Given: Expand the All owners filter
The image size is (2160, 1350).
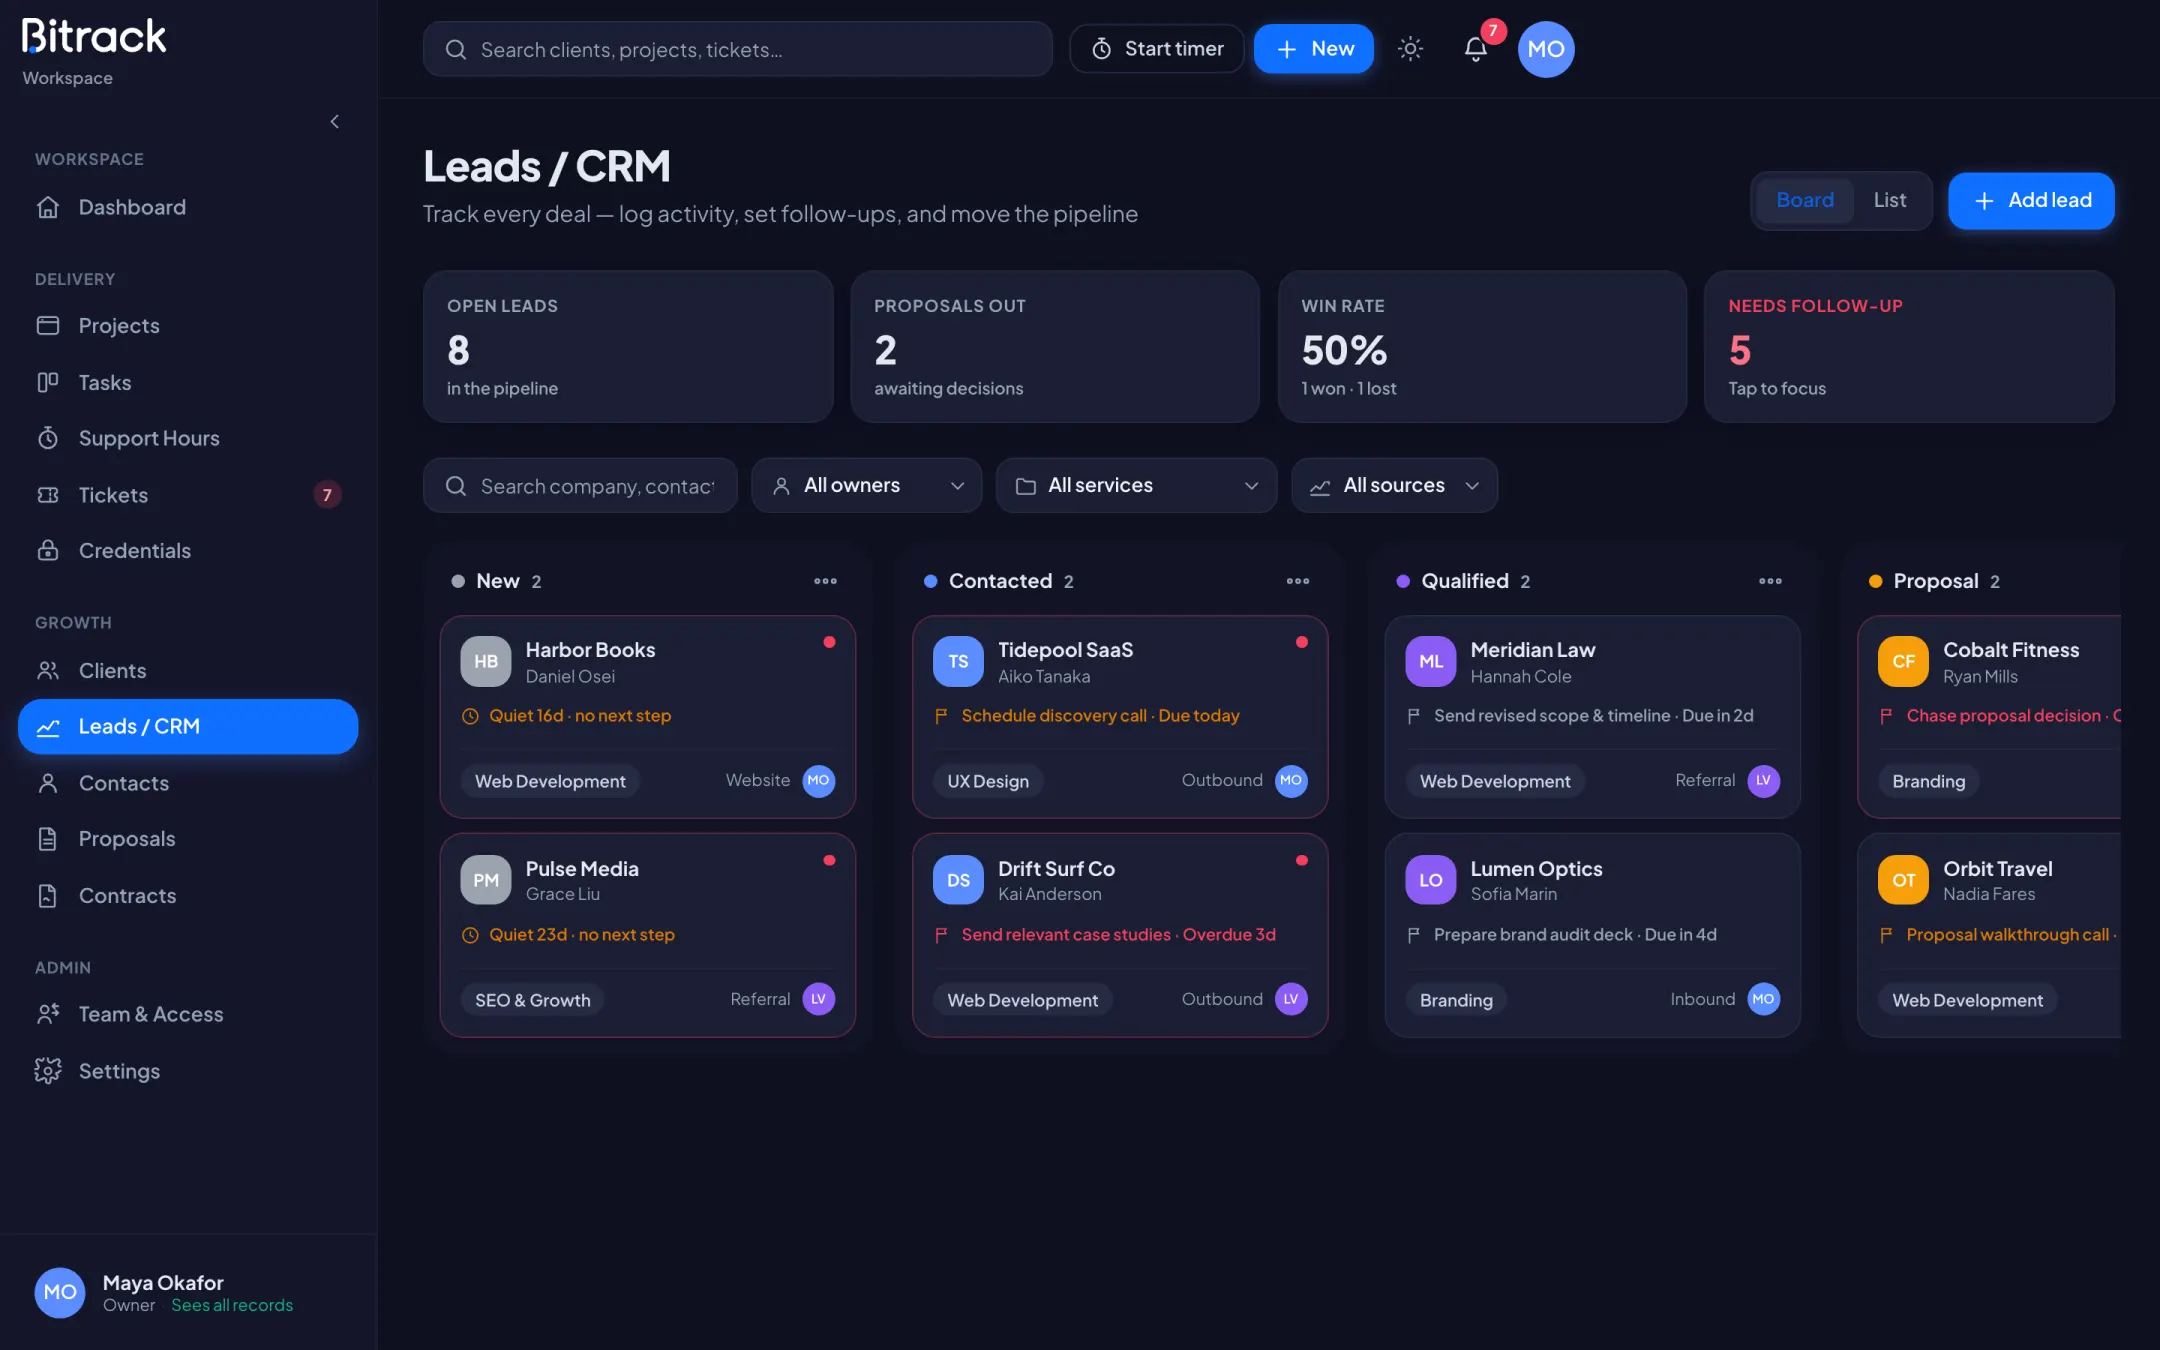Looking at the screenshot, I should 867,485.
